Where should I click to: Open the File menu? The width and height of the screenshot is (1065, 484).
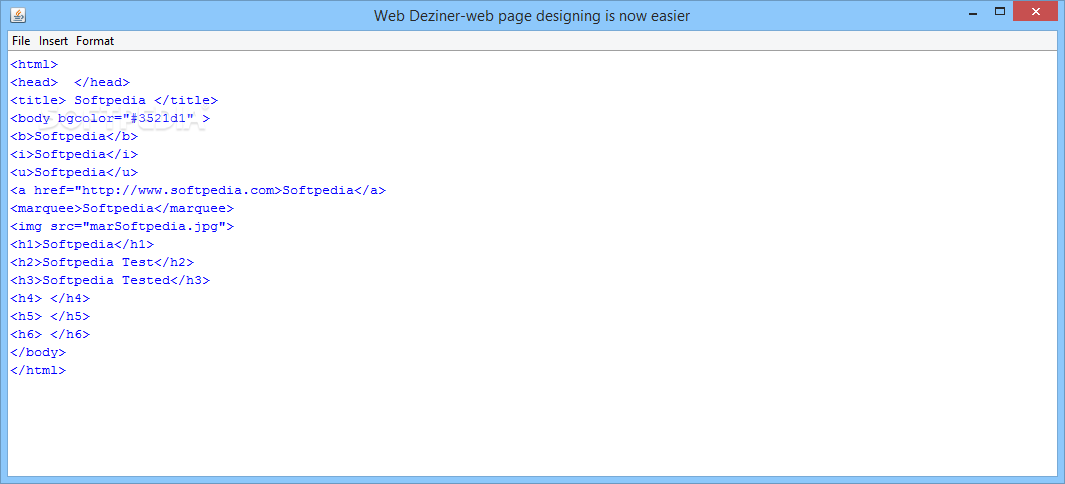tap(21, 41)
